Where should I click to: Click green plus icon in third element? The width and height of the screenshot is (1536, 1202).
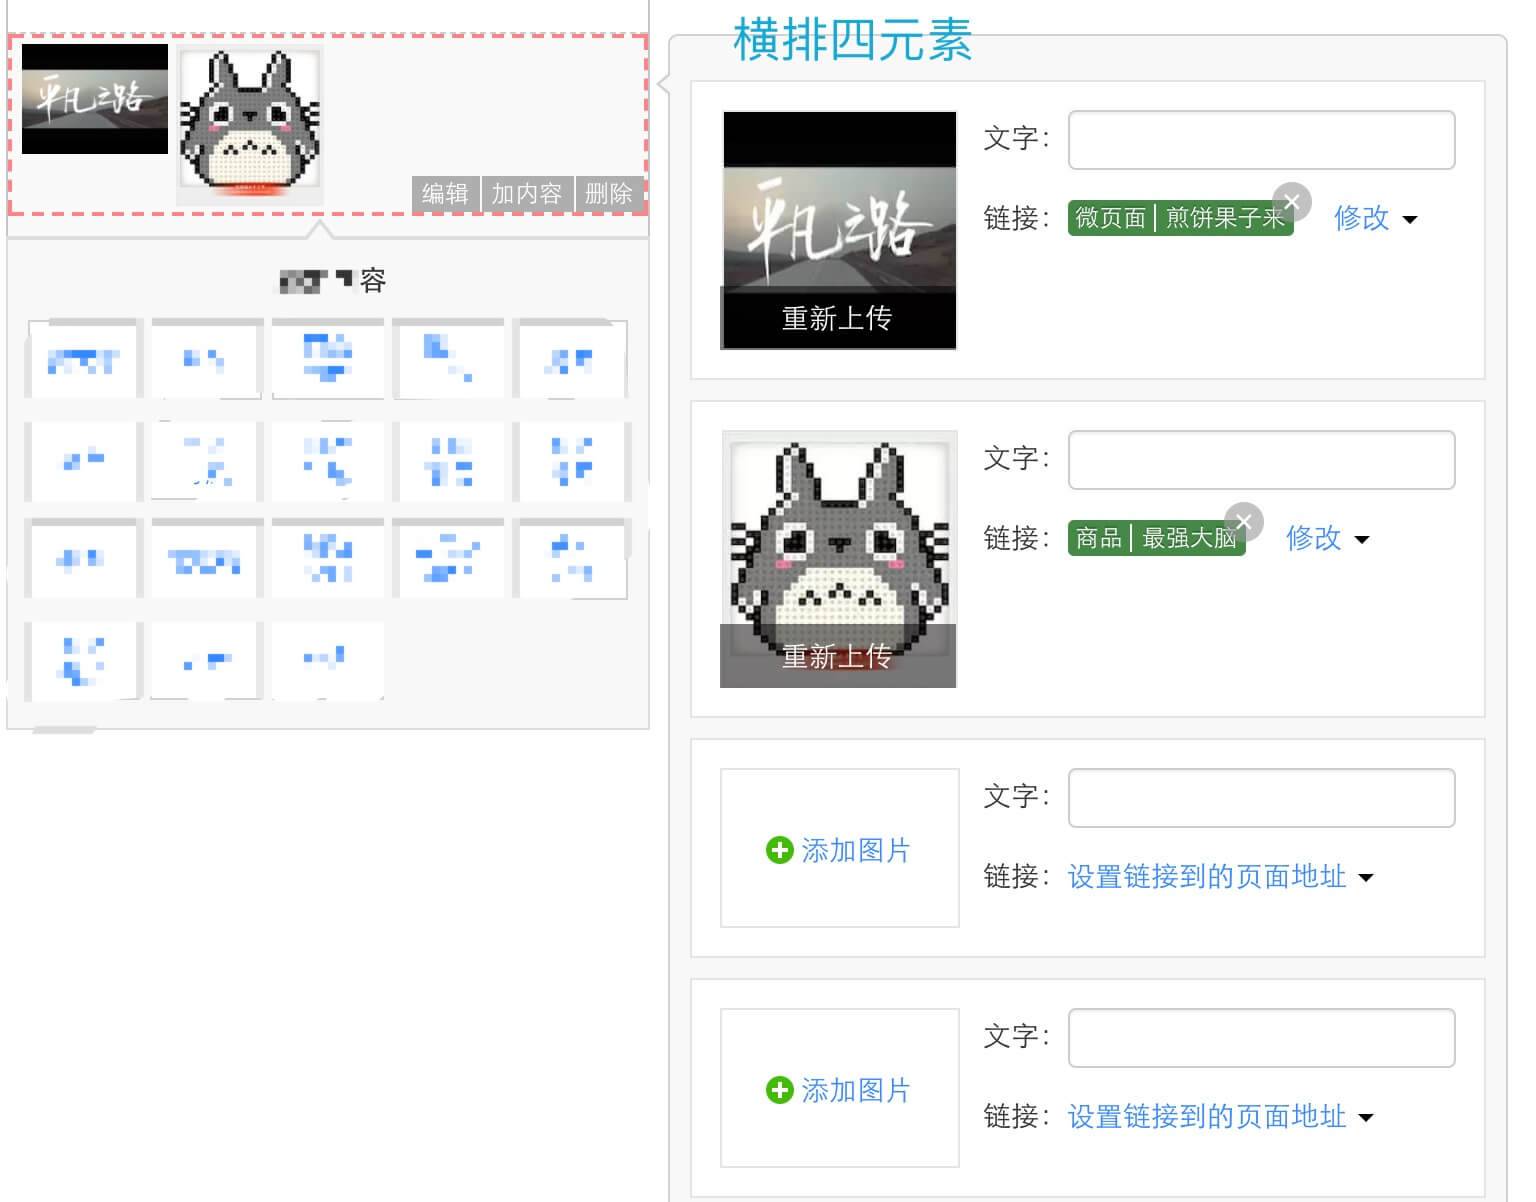(779, 850)
